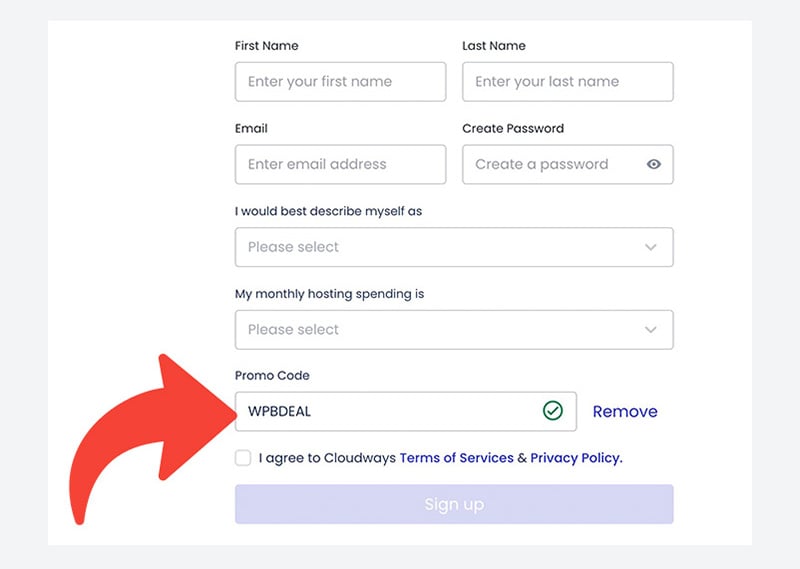Click the Create Password label
Viewport: 800px width, 569px height.
pyautogui.click(x=513, y=128)
